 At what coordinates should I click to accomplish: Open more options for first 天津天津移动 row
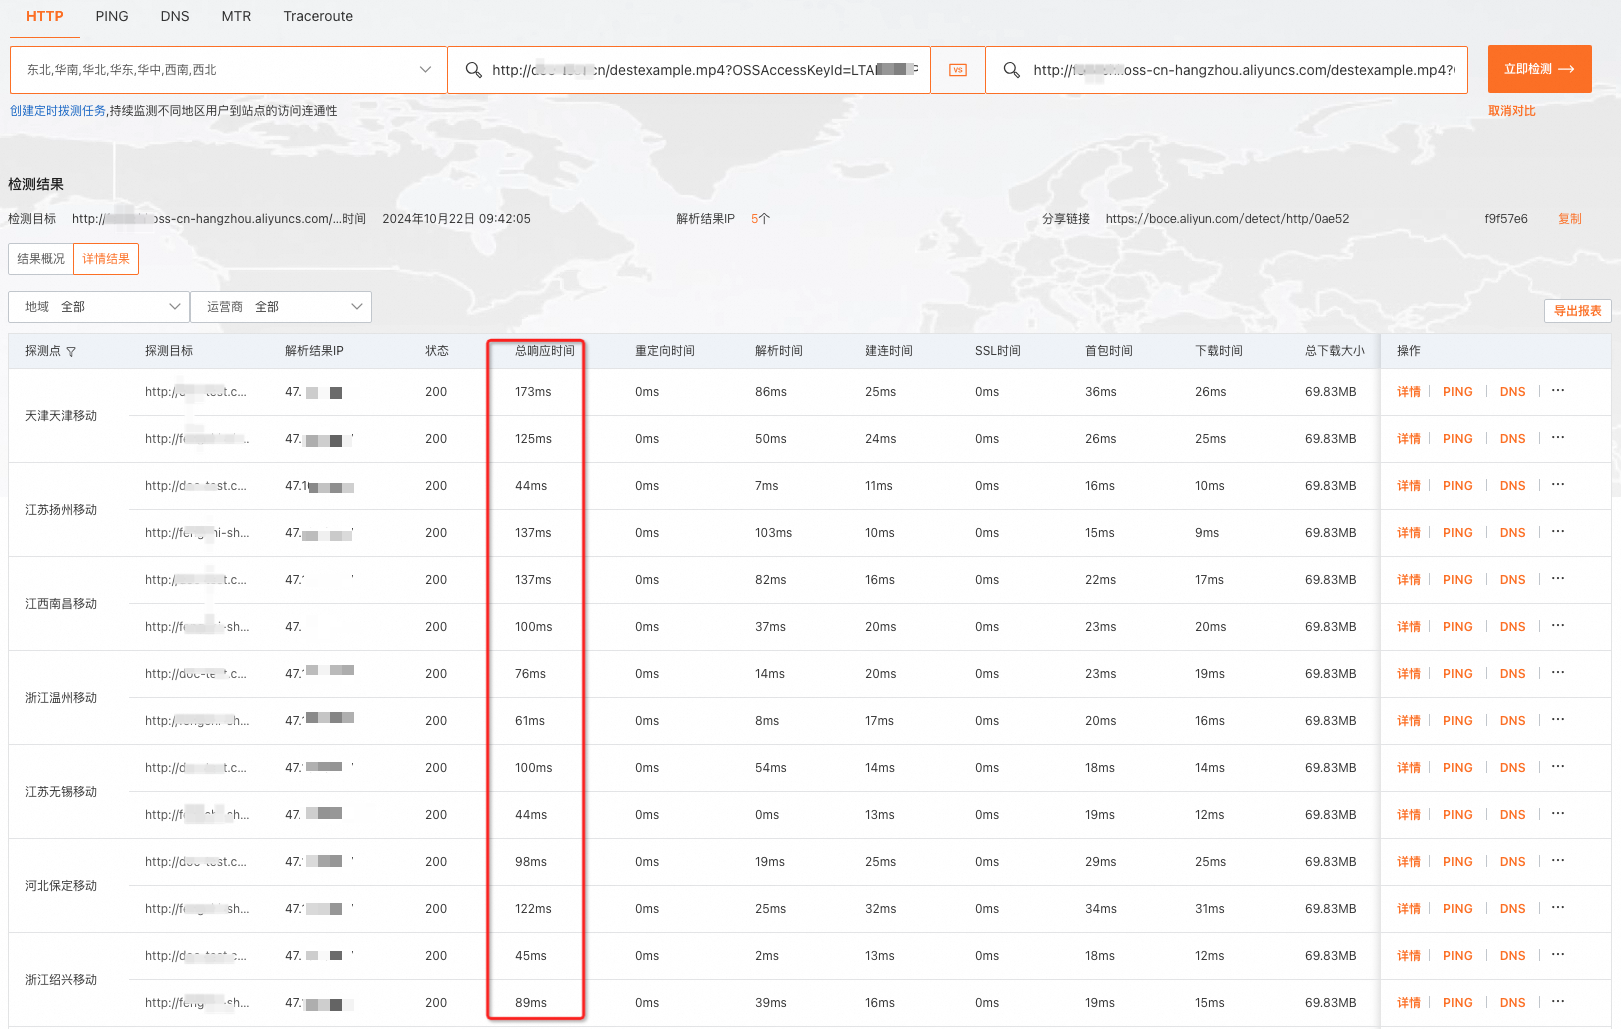coord(1558,391)
